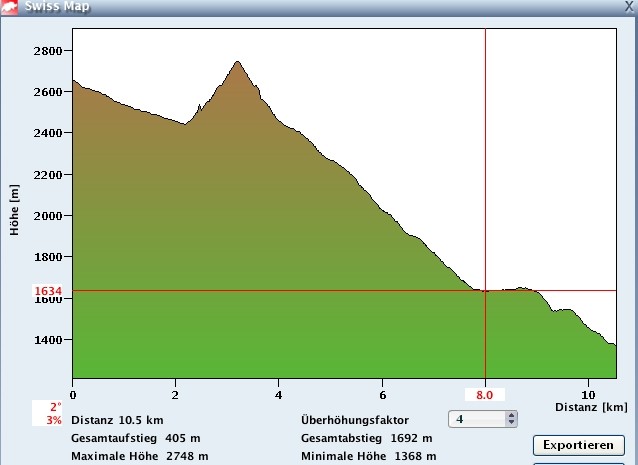
Task: Click the Überhöhungsfaktor label text
Action: click(x=355, y=420)
